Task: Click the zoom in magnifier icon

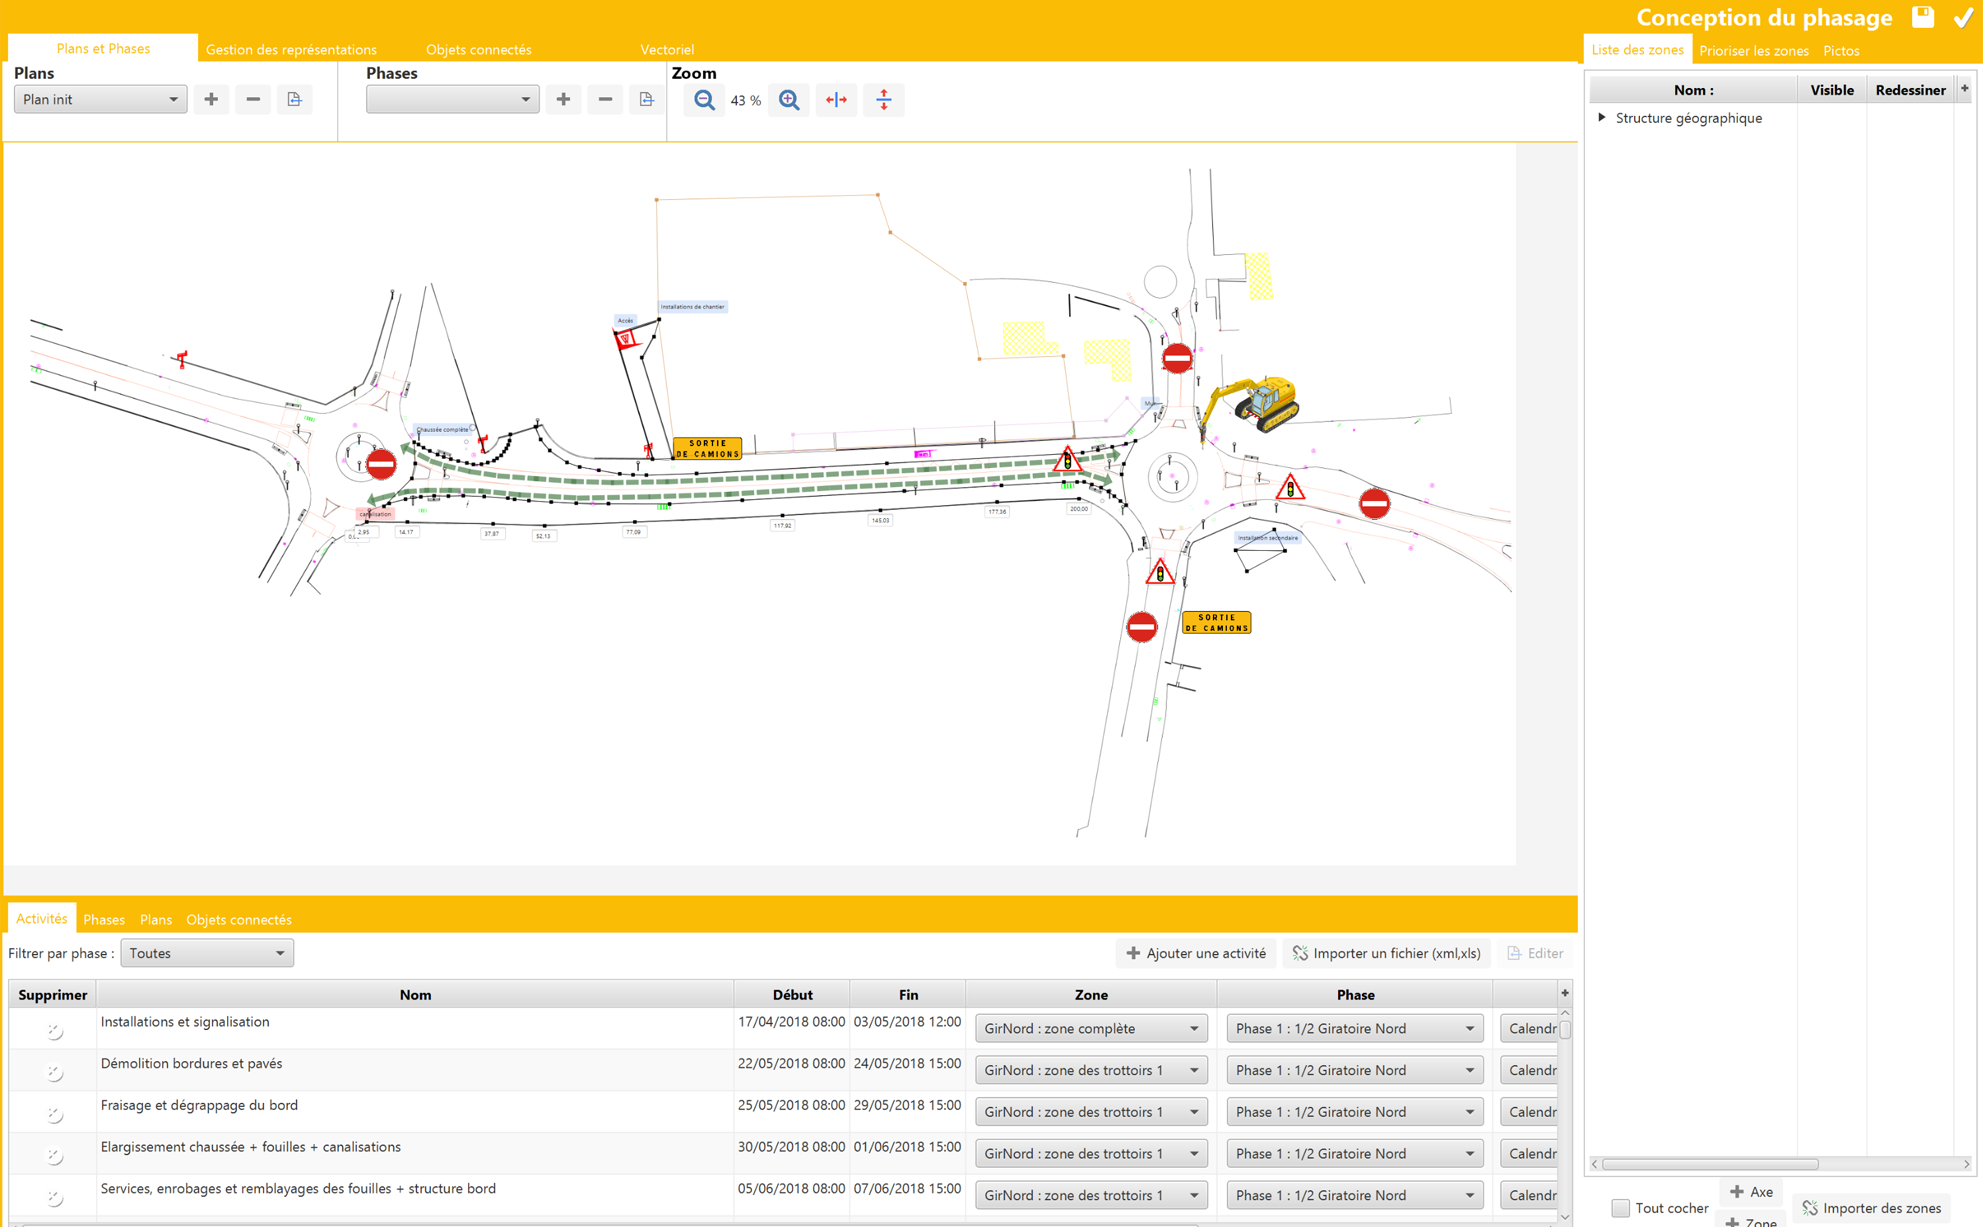Action: 789,100
